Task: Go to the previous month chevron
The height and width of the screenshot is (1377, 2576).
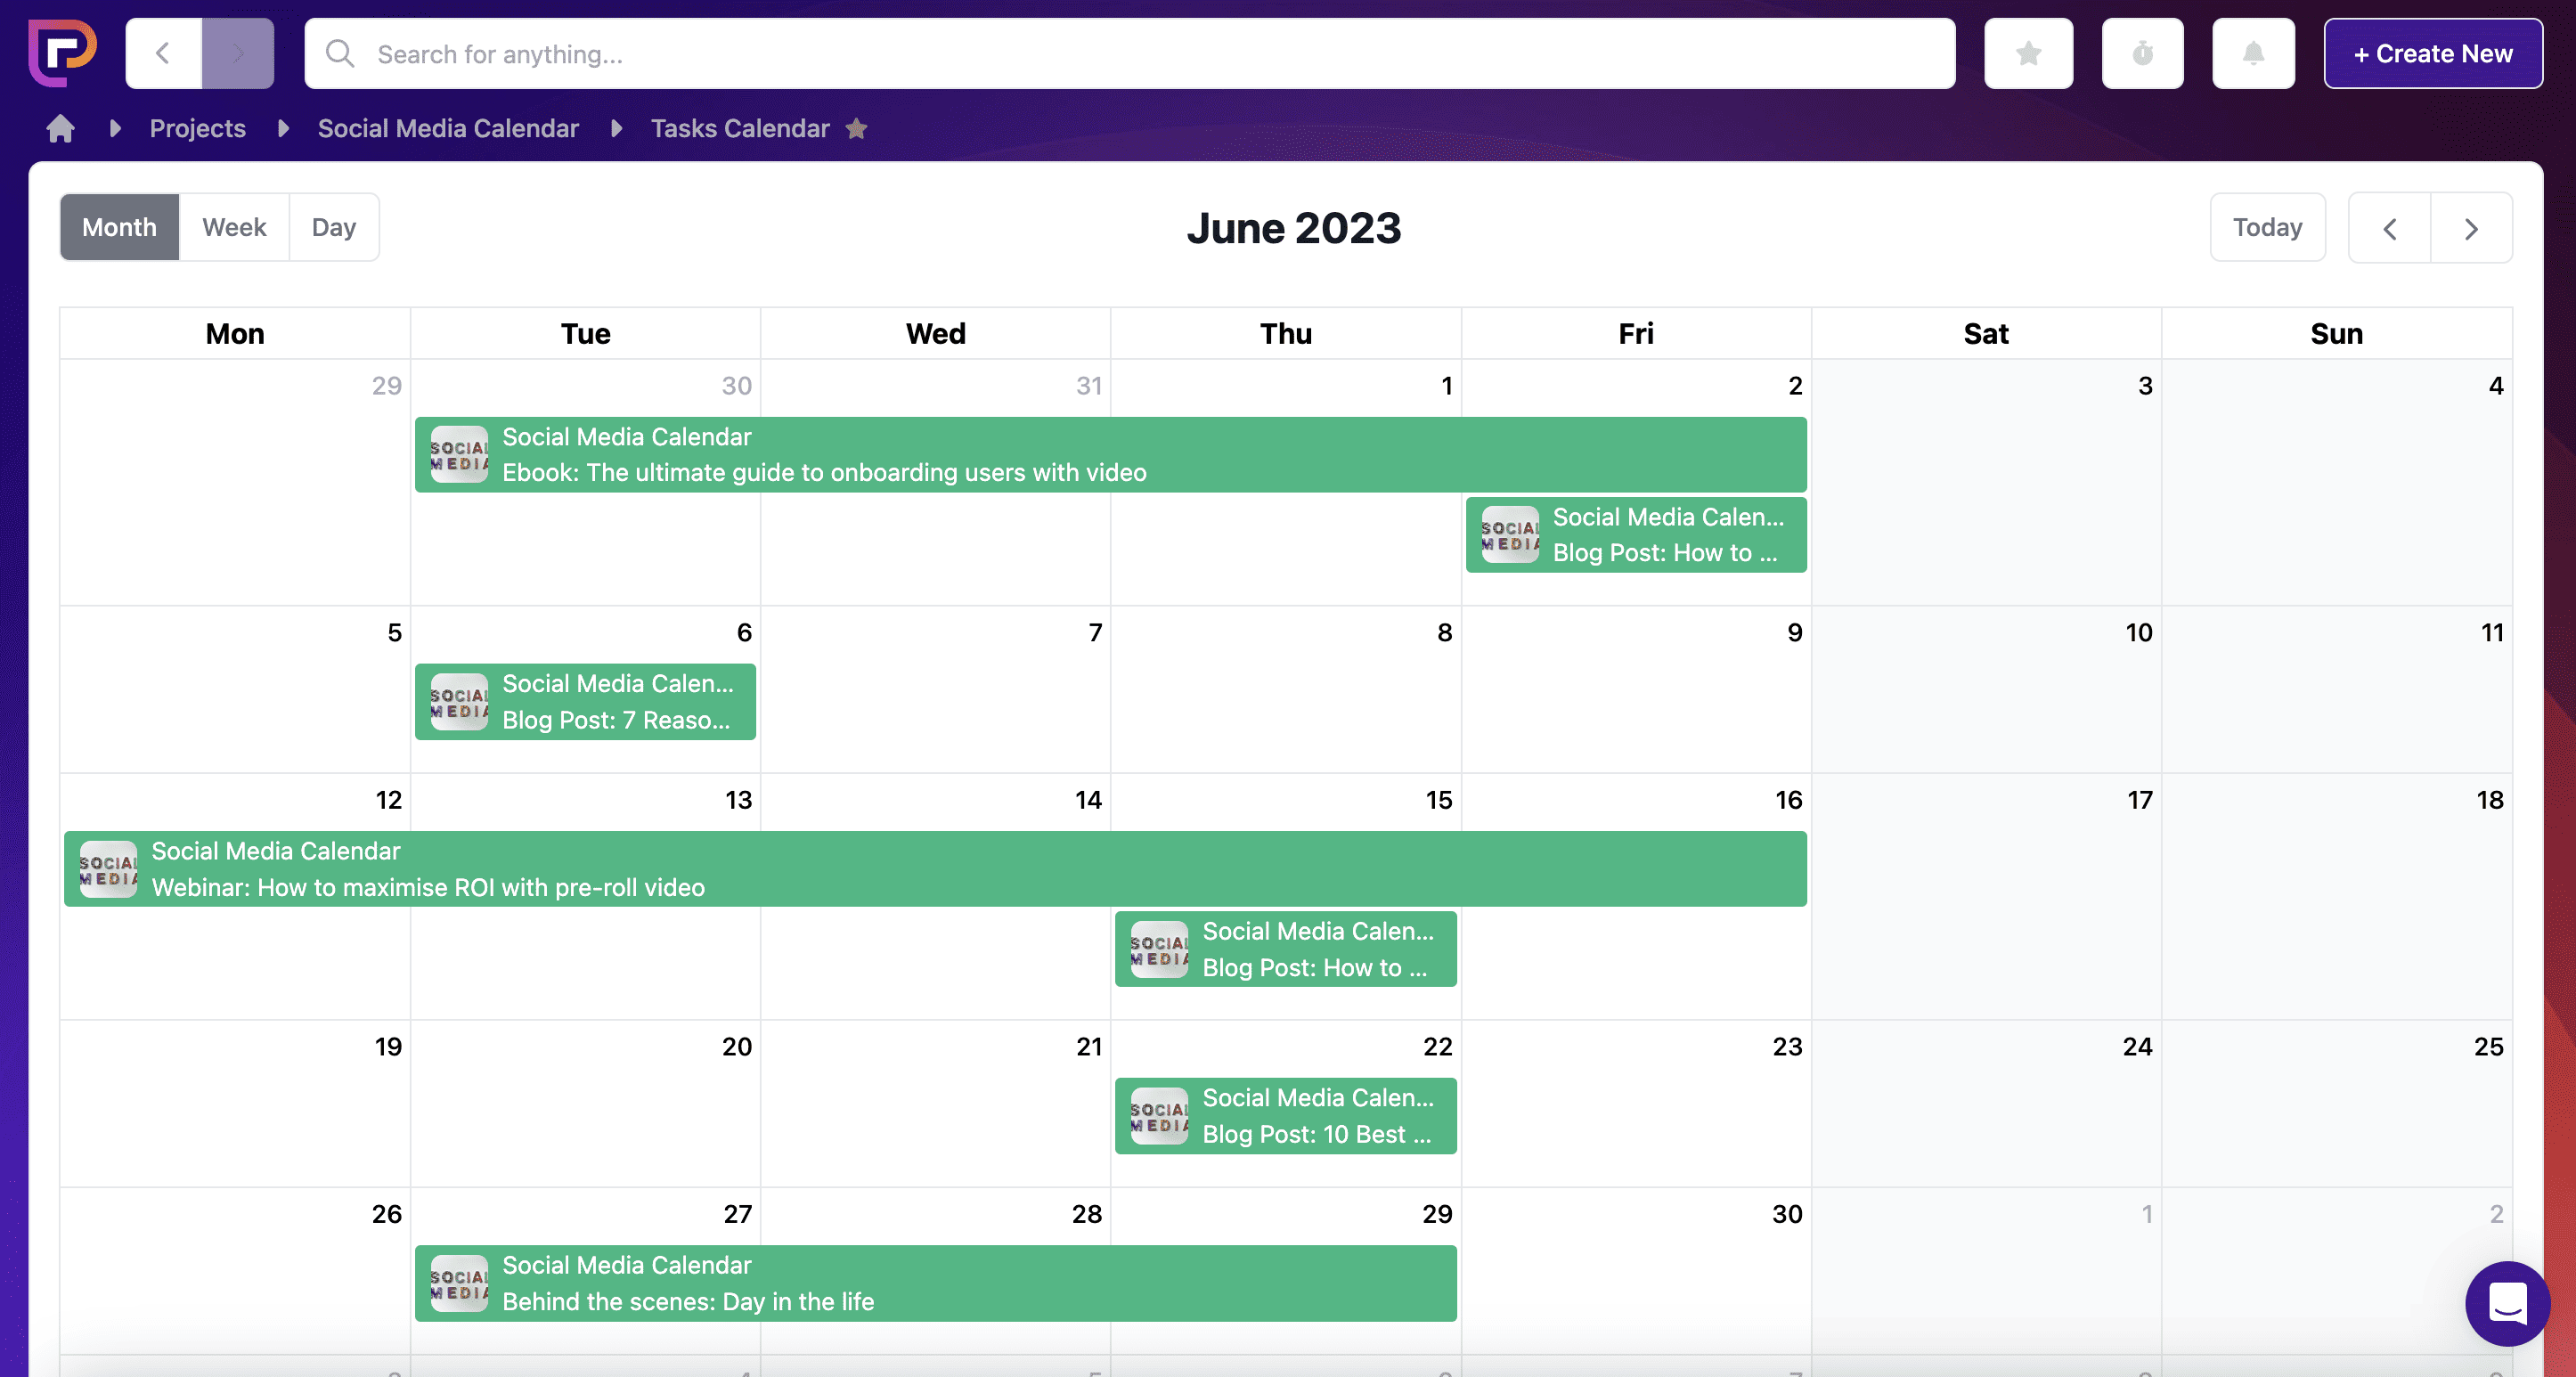Action: [2389, 228]
